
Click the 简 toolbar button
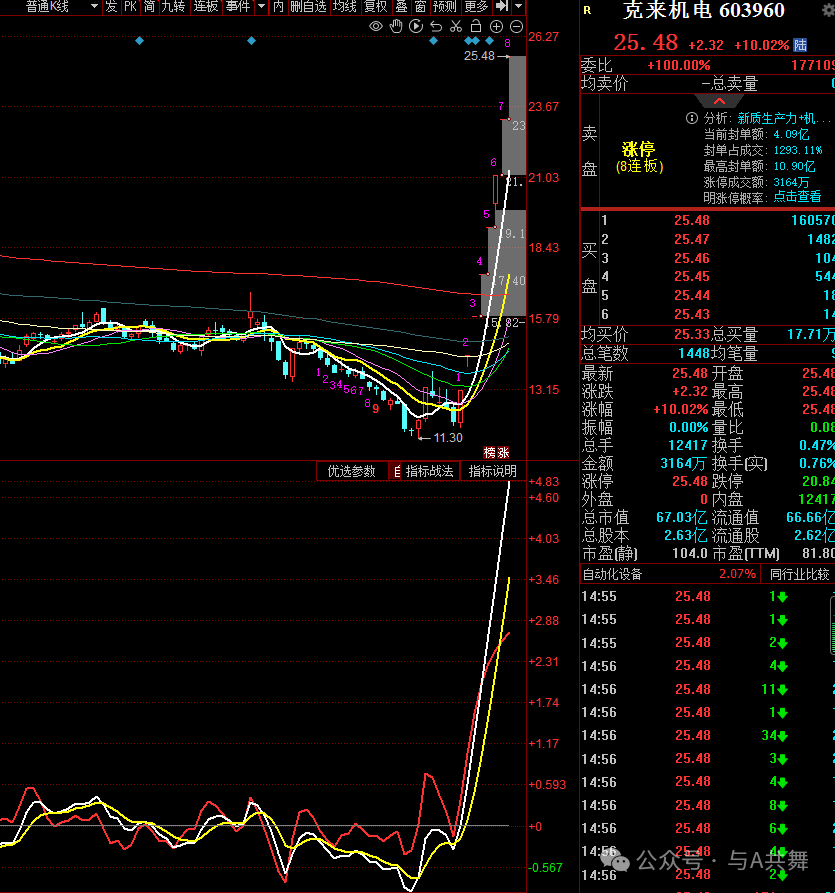click(x=149, y=7)
